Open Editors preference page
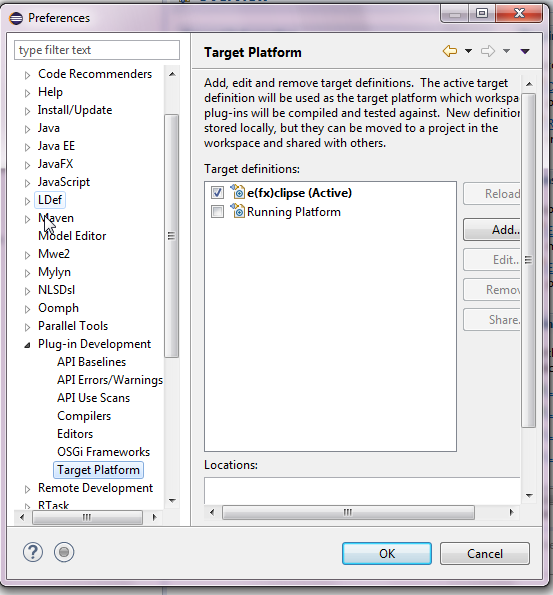This screenshot has width=553, height=595. [75, 434]
